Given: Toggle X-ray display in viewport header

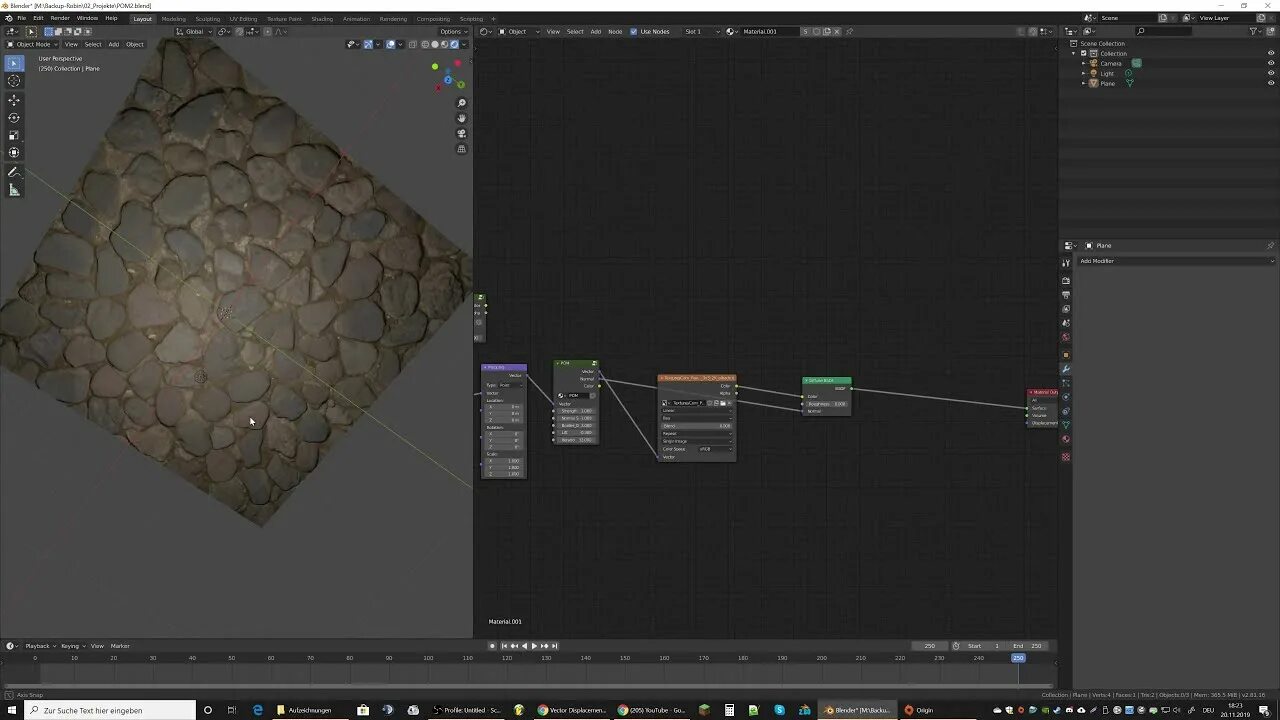Looking at the screenshot, I should 412,44.
